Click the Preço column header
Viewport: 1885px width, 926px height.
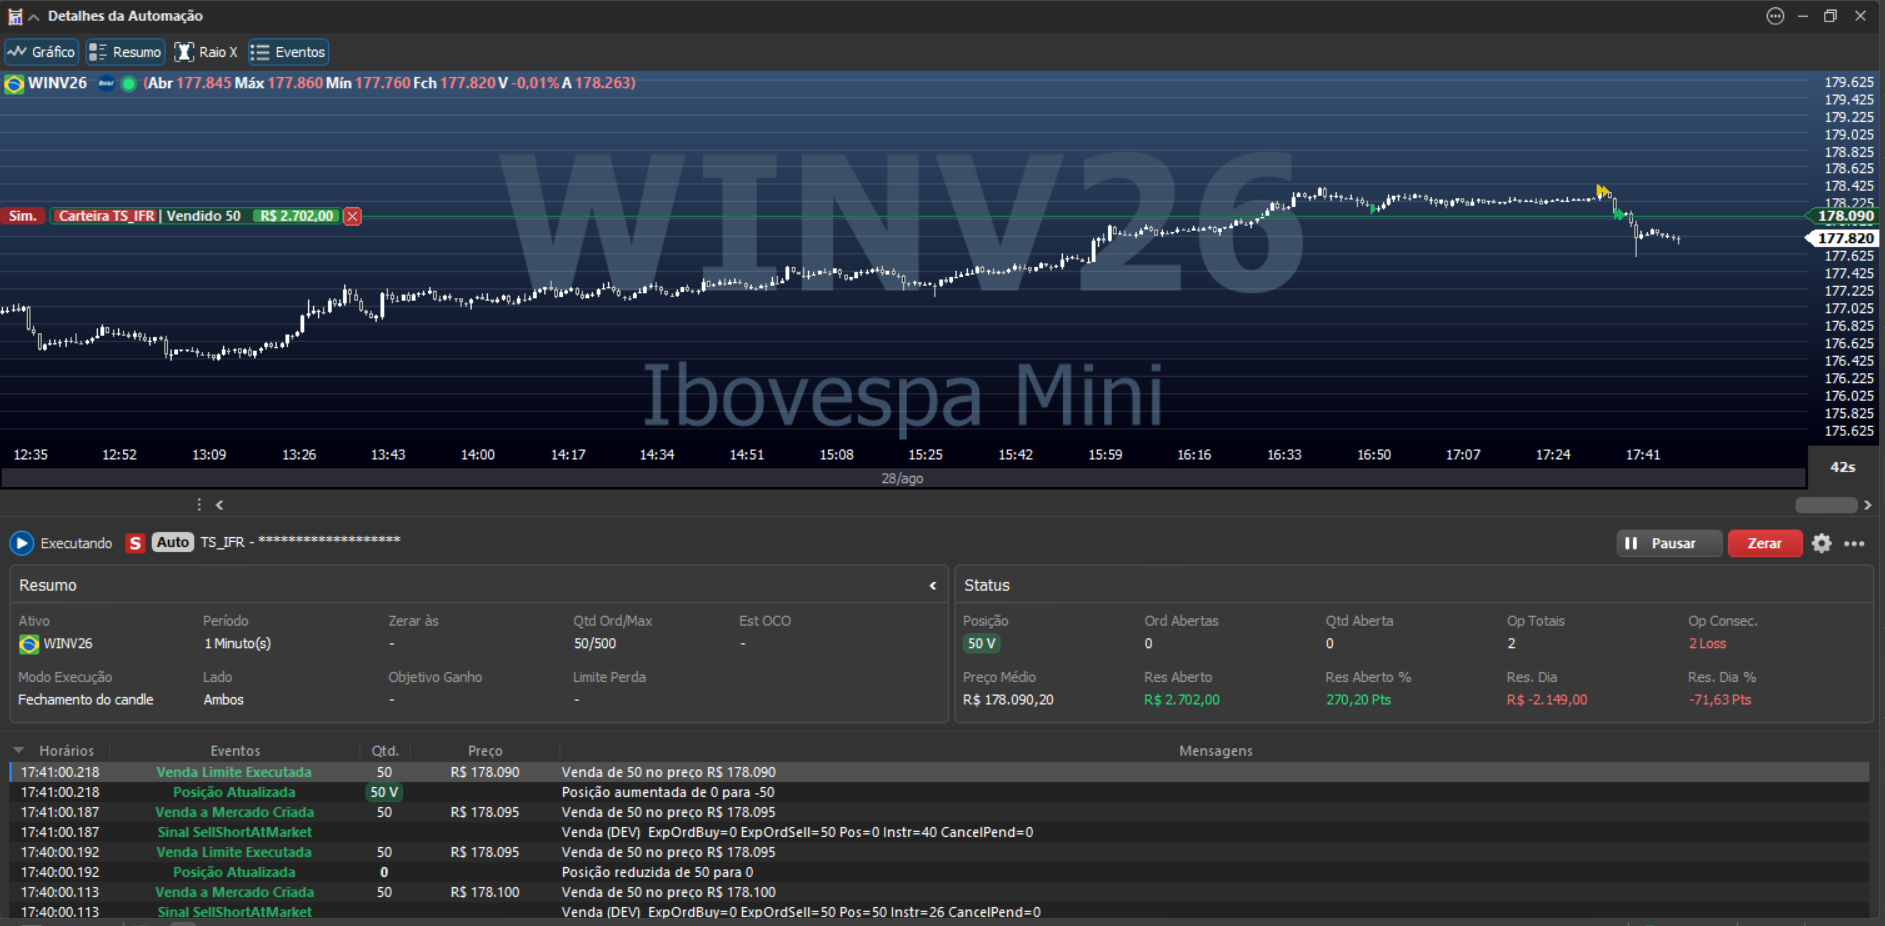click(x=485, y=751)
